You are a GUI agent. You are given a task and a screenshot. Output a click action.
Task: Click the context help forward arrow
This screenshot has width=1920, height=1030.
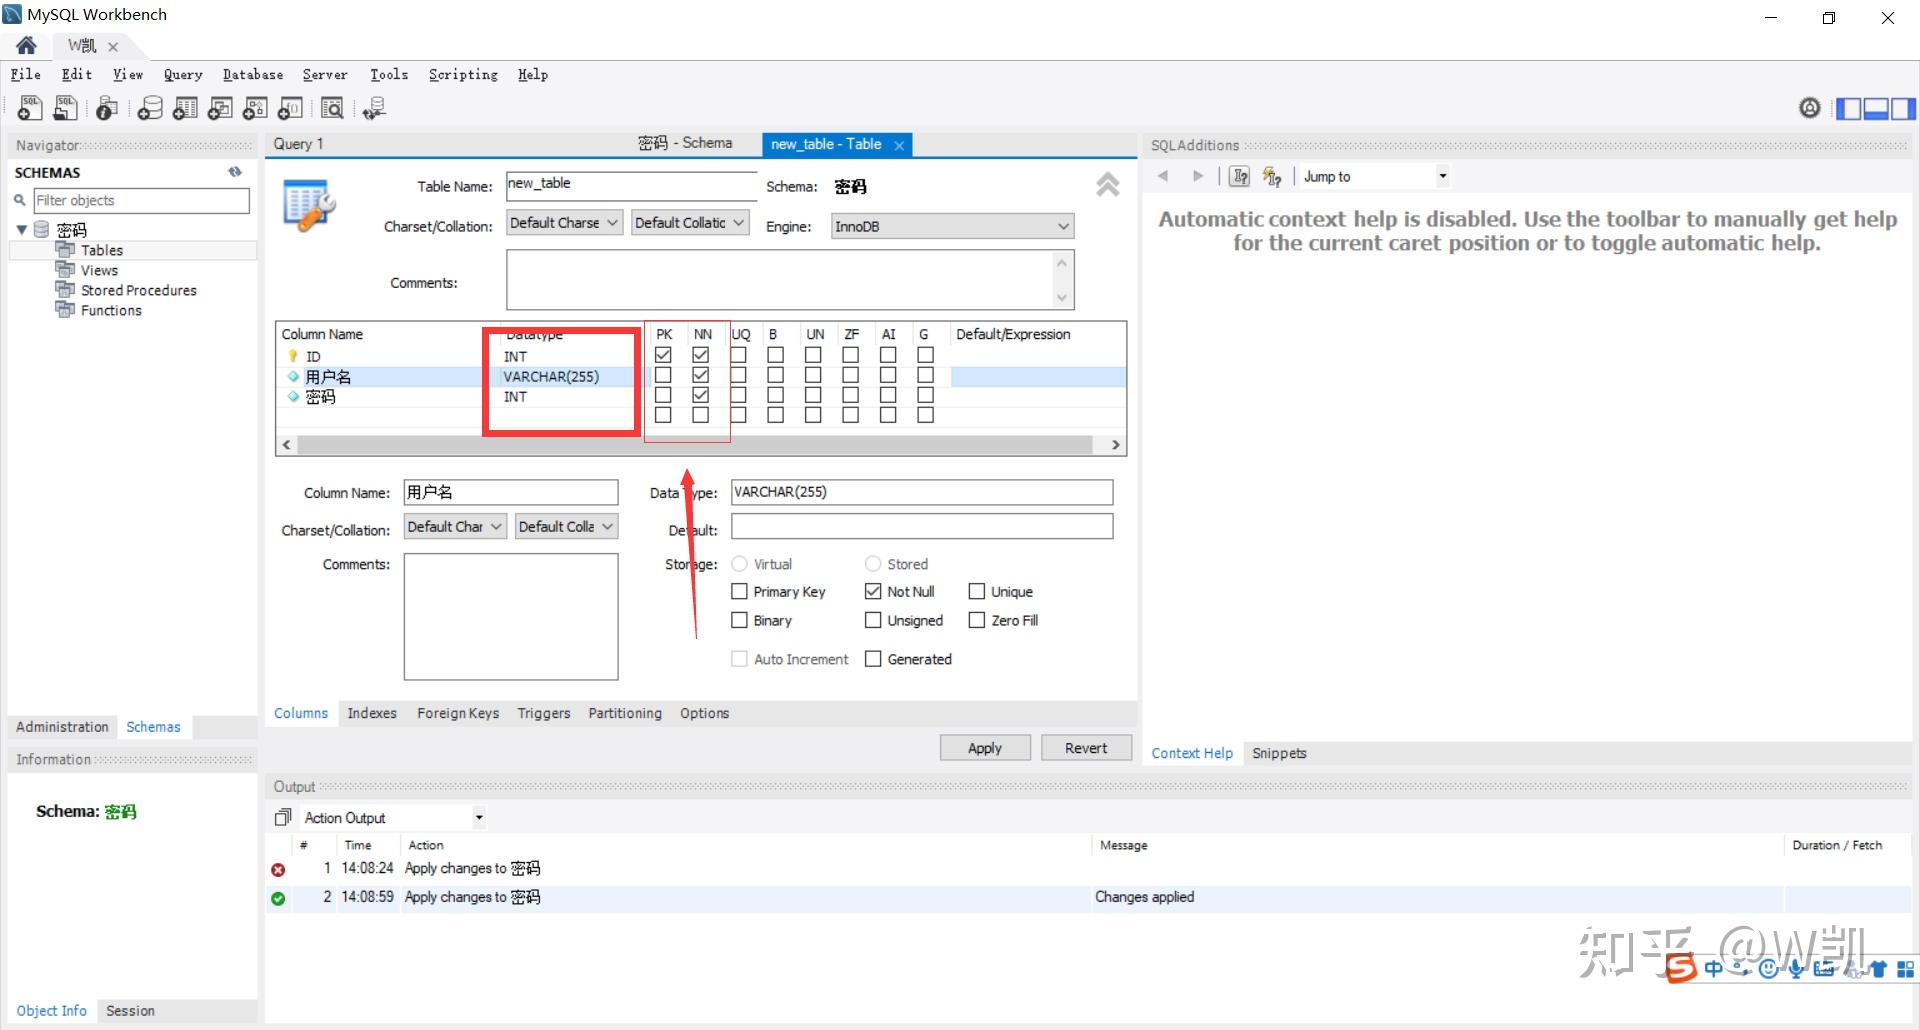(x=1198, y=176)
